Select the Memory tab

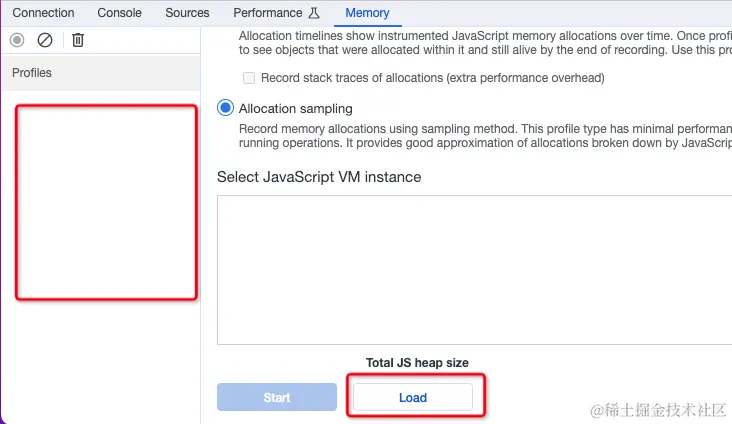pyautogui.click(x=367, y=13)
